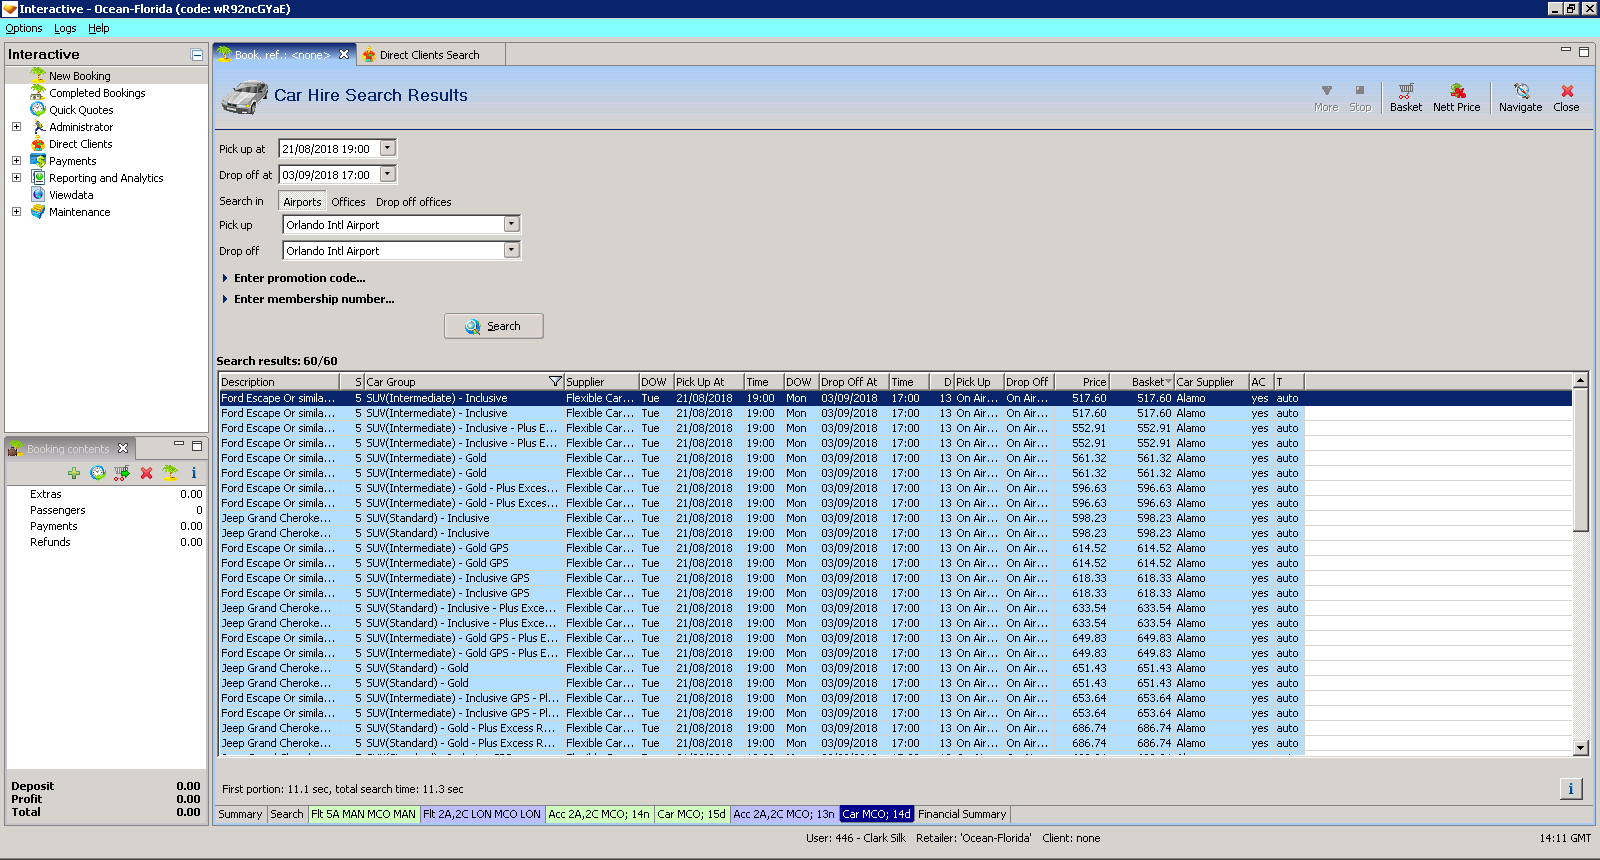The image size is (1600, 860).
Task: Select the Drop off offices search option
Action: click(413, 202)
